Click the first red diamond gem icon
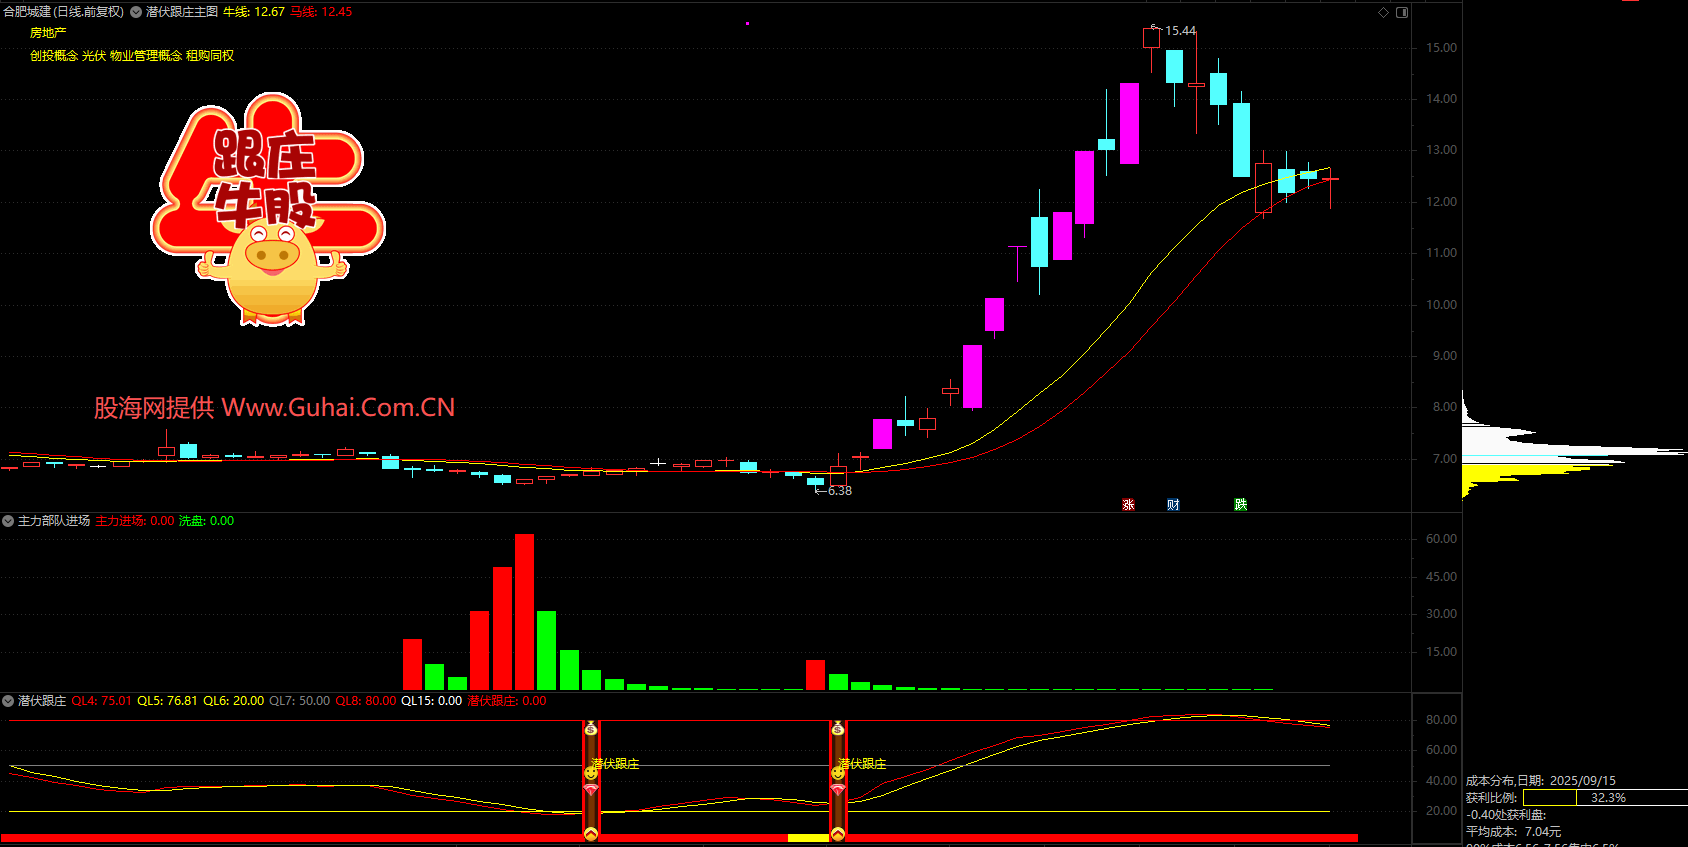 pyautogui.click(x=591, y=790)
